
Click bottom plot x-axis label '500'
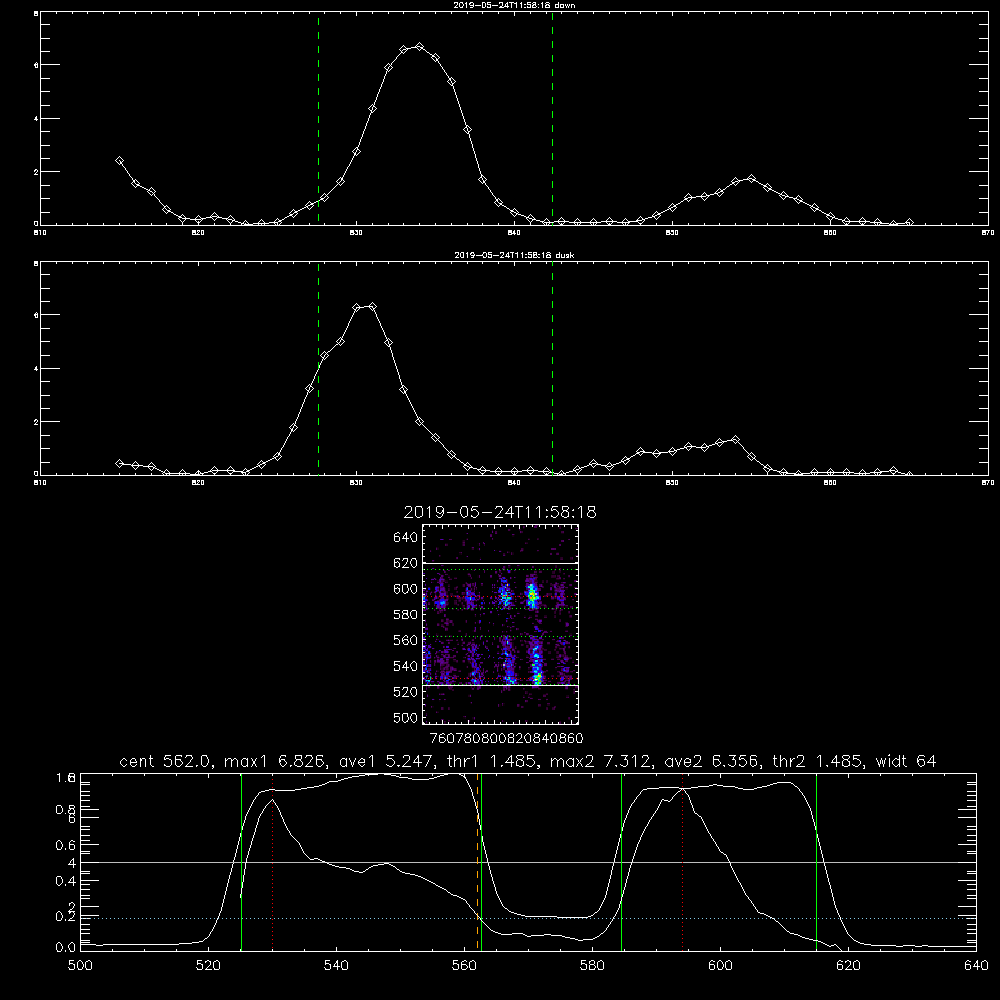[80, 965]
